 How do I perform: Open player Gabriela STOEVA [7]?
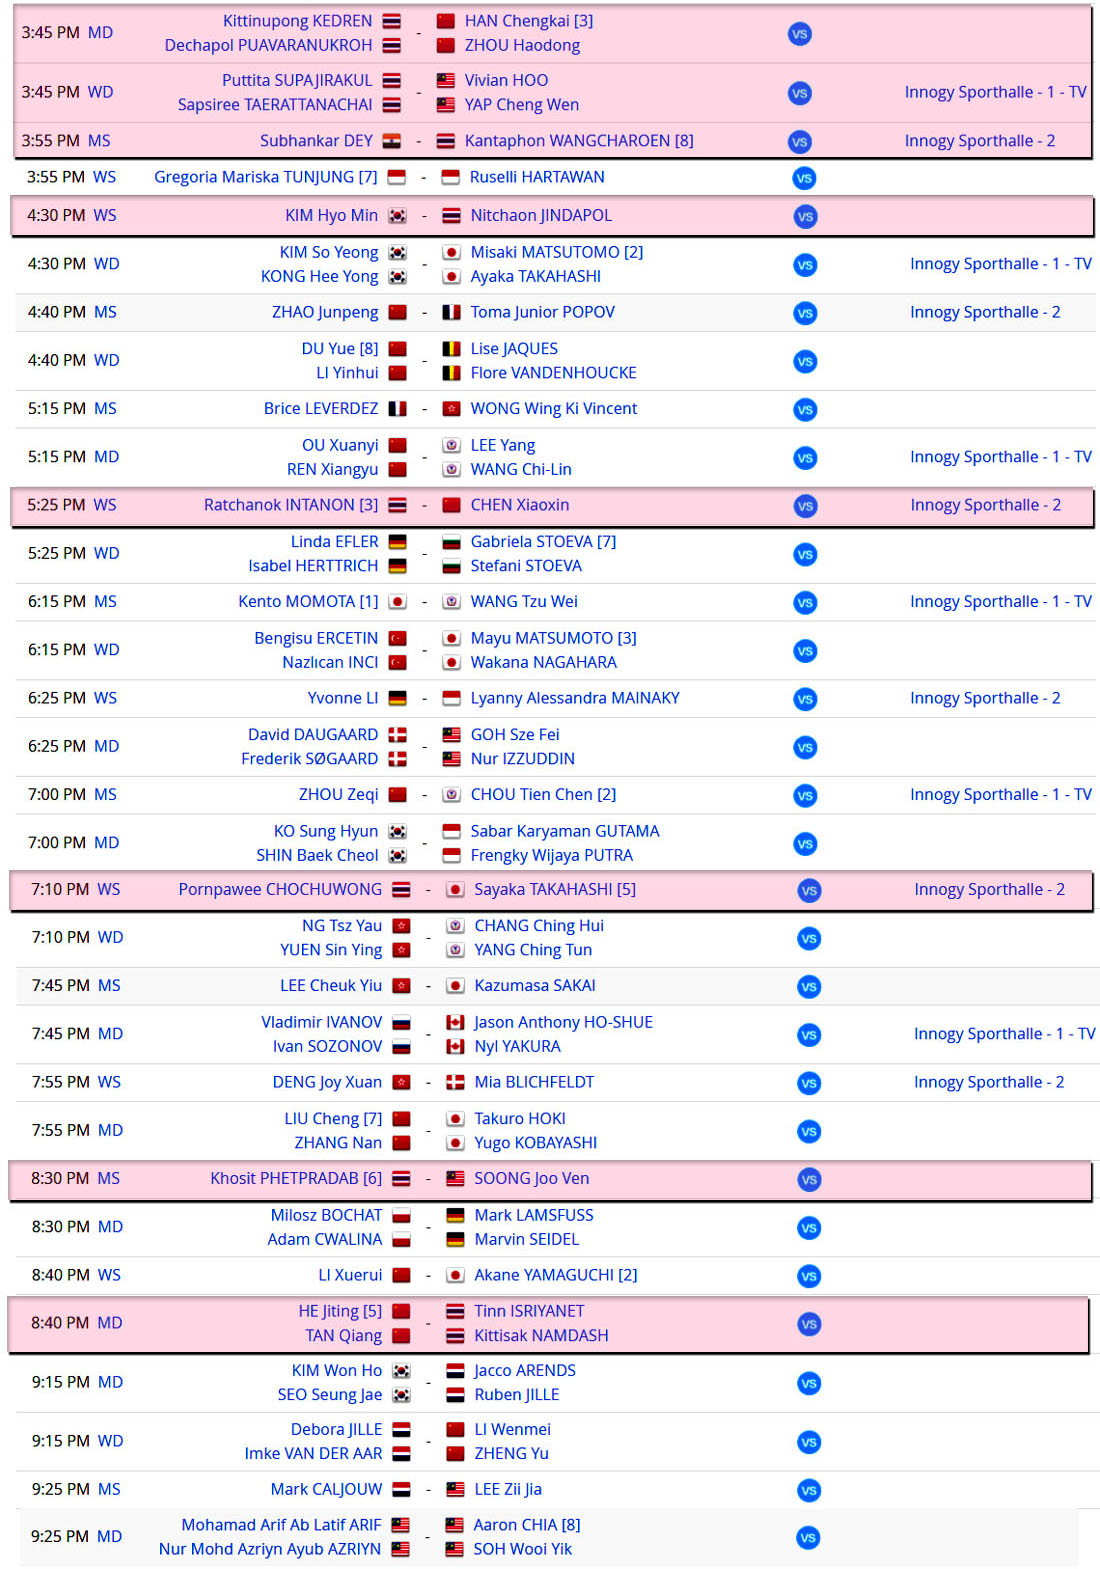coord(543,541)
